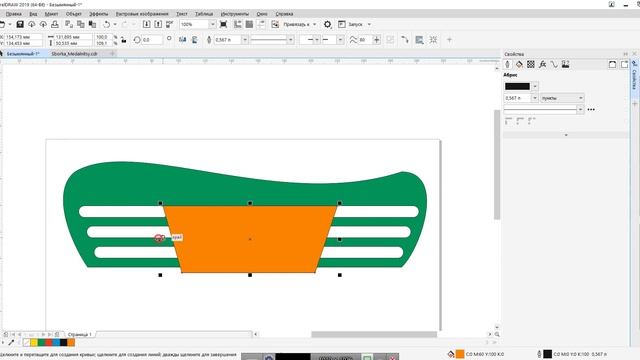
Task: Open the end arrowhead dropdown
Action: coord(340,40)
